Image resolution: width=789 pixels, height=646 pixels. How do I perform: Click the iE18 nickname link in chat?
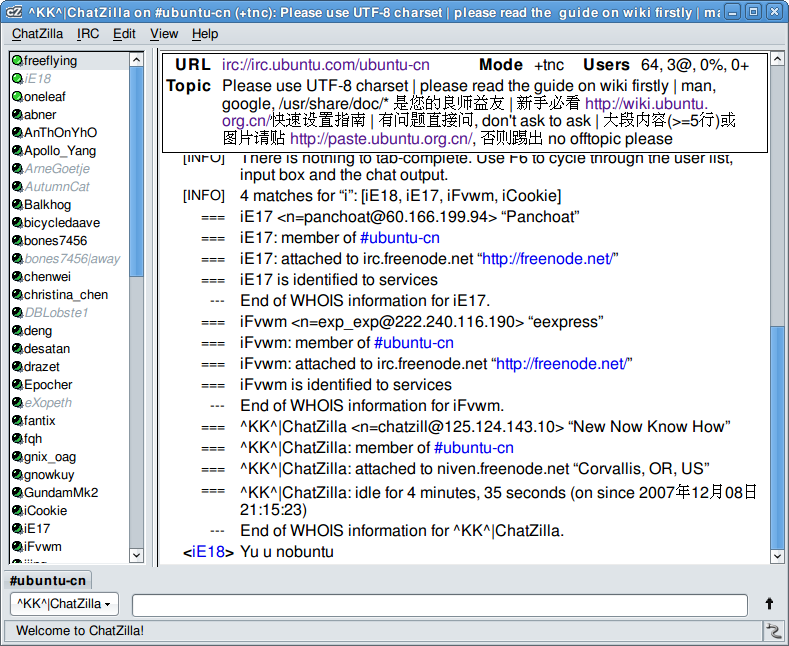(x=208, y=552)
